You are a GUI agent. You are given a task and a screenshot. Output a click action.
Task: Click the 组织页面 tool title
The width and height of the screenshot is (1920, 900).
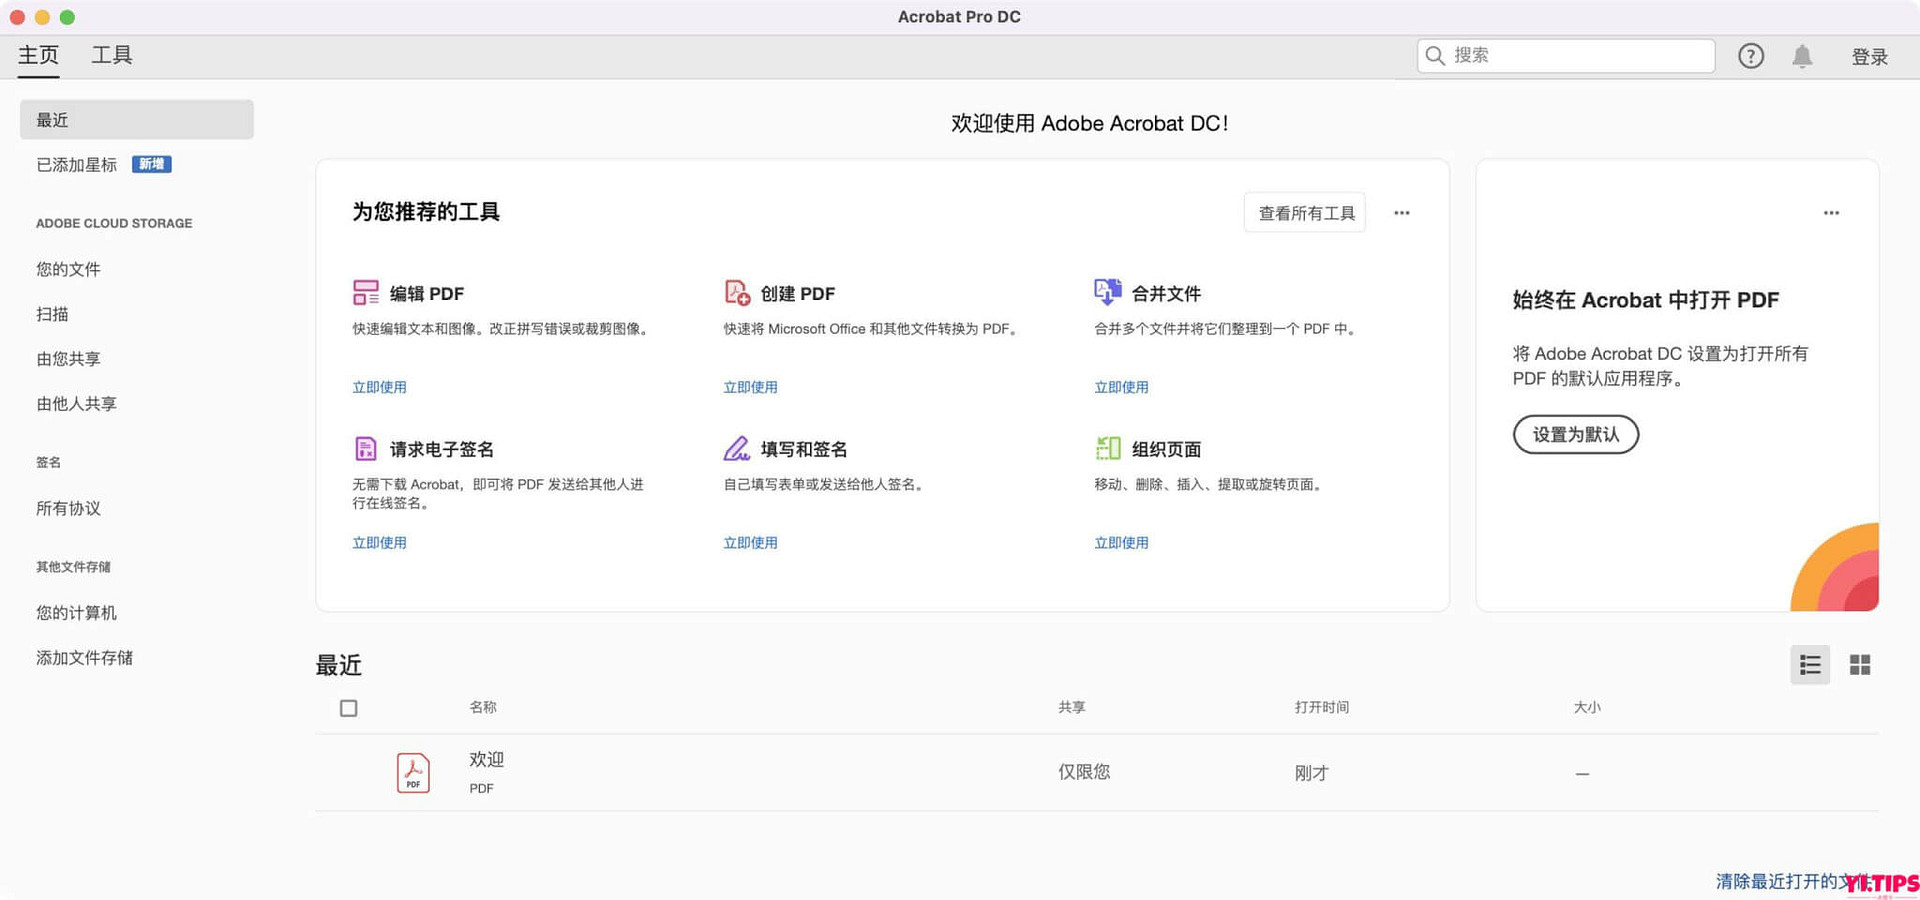pos(1166,449)
